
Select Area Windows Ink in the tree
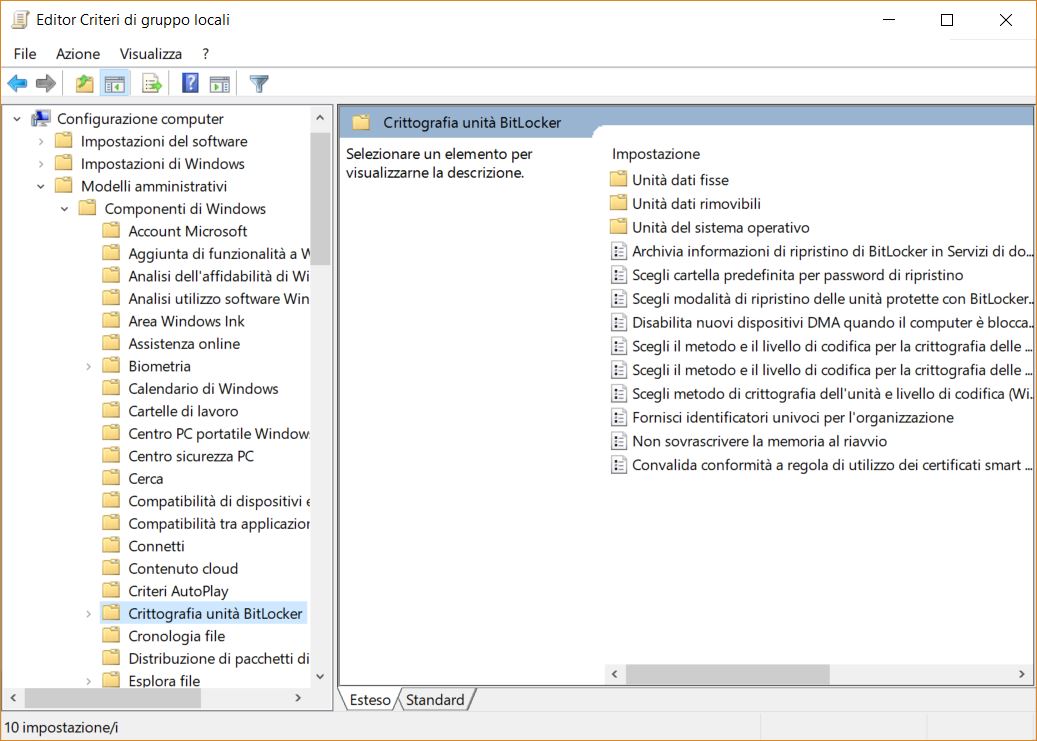coord(187,321)
